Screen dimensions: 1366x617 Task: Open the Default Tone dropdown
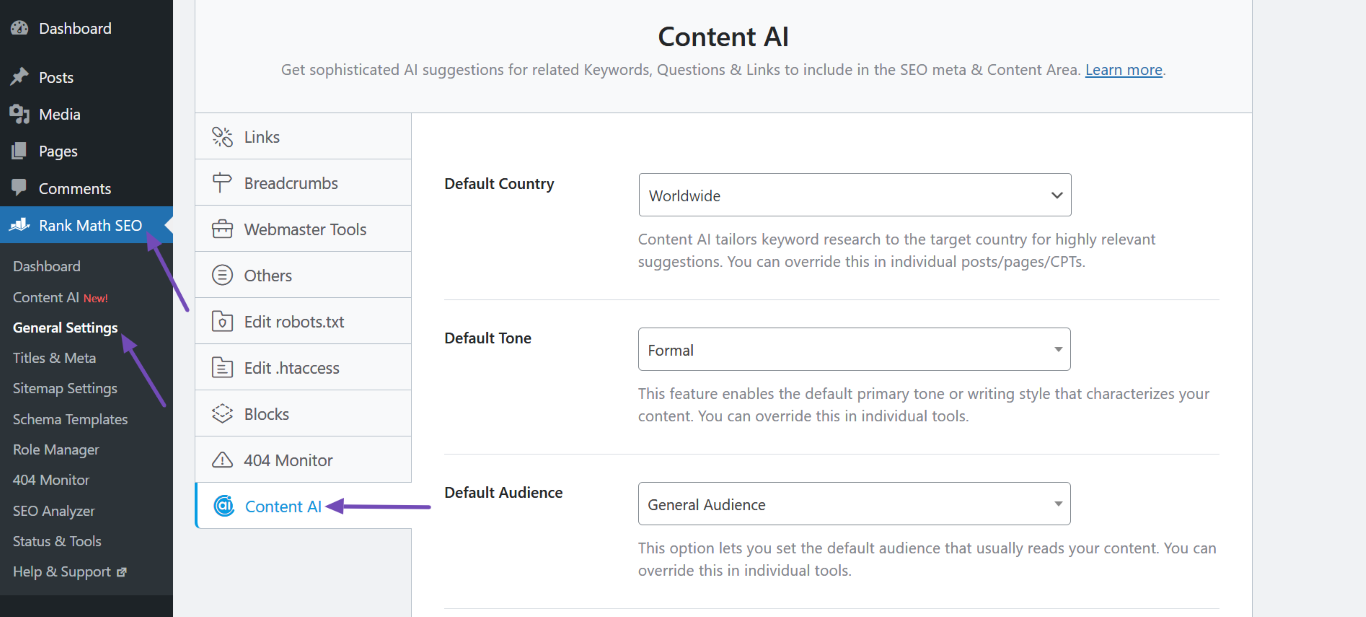click(x=854, y=350)
